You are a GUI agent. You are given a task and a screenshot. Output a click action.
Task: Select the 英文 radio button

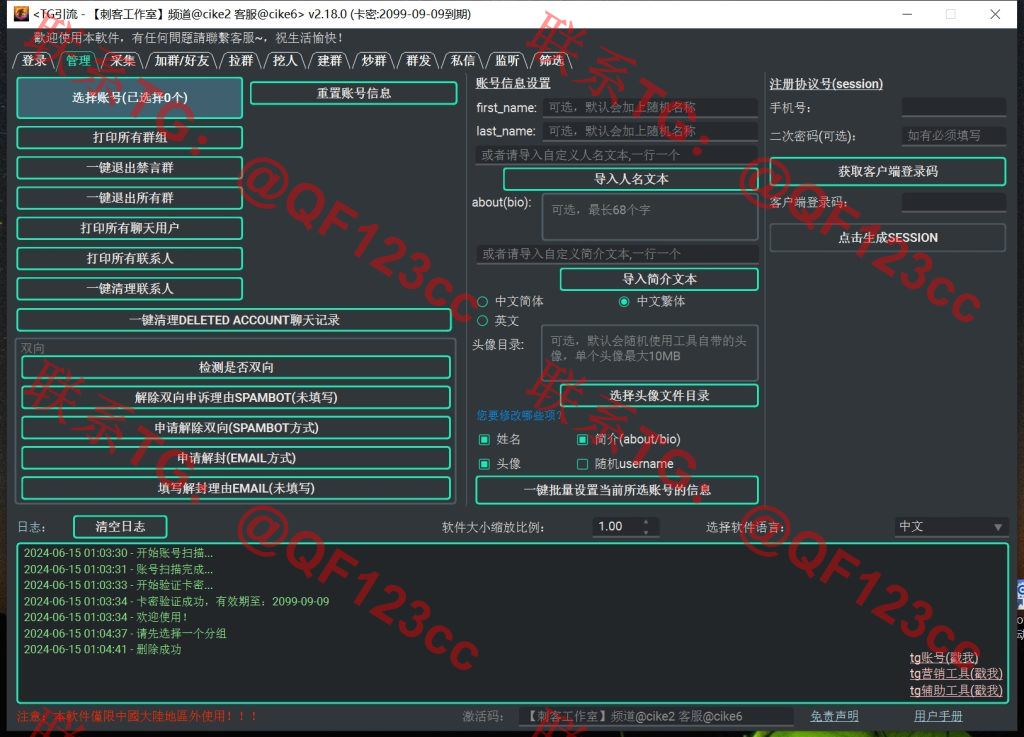498,321
